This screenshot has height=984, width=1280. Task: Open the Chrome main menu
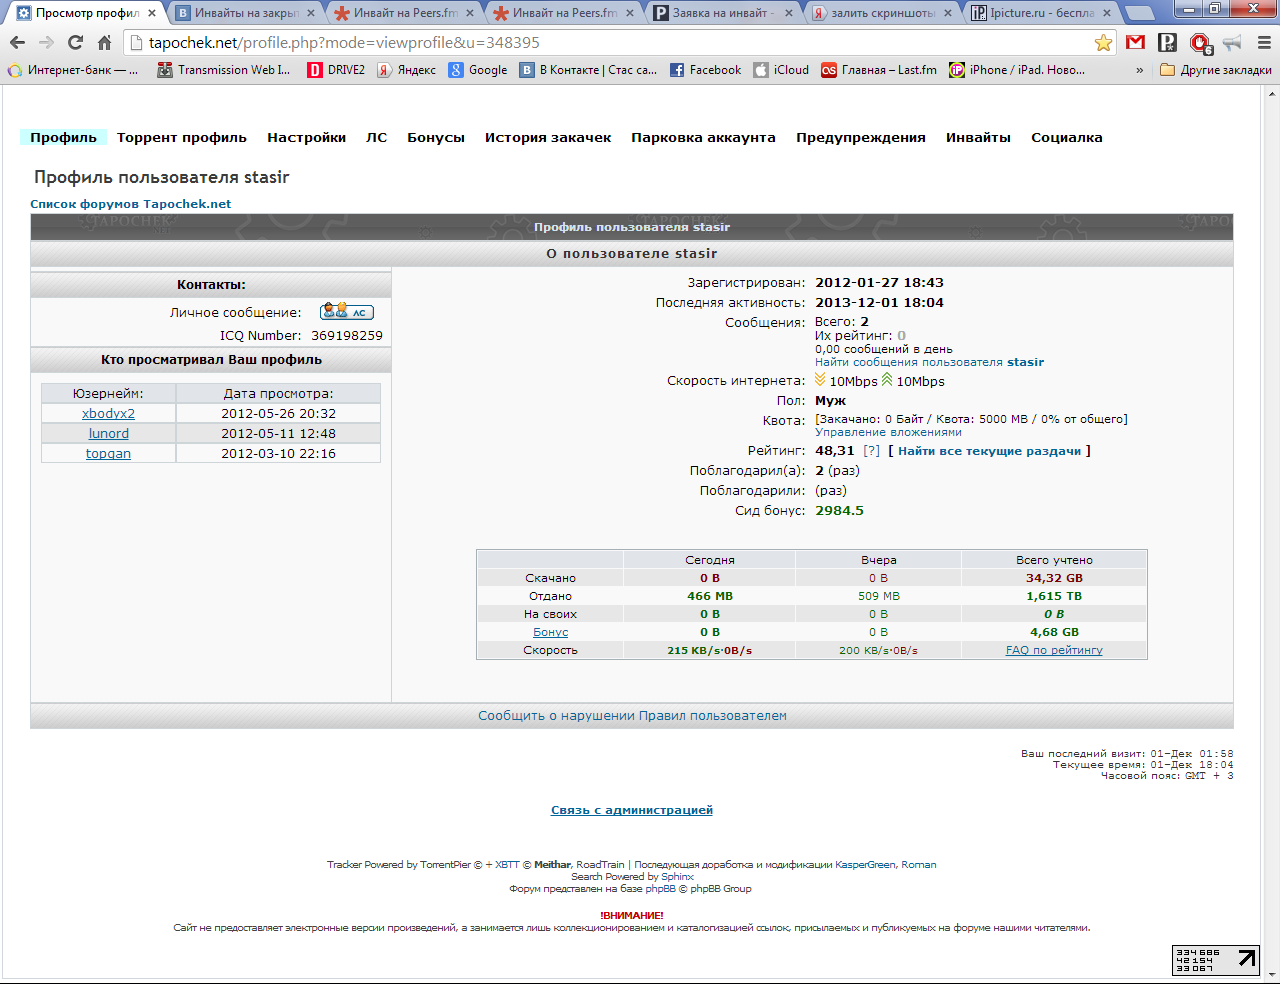coord(1264,43)
